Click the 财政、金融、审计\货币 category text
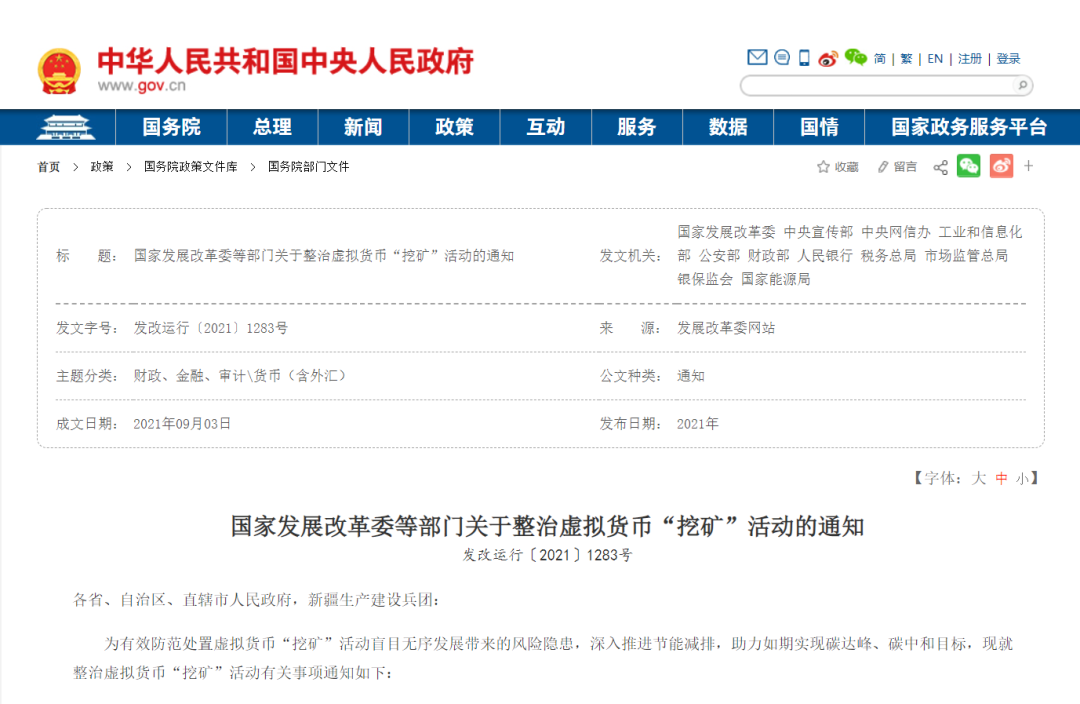The height and width of the screenshot is (704, 1080). [x=240, y=375]
